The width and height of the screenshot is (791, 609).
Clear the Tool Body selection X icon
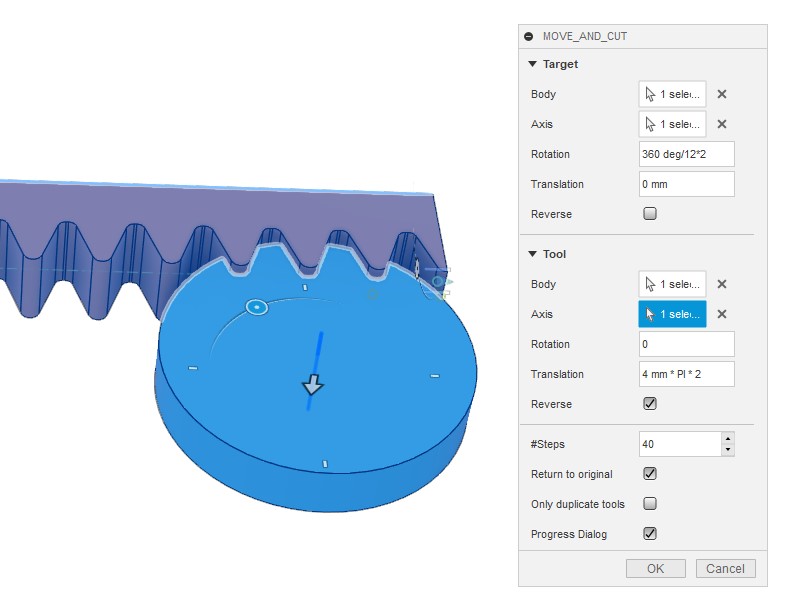click(x=722, y=284)
